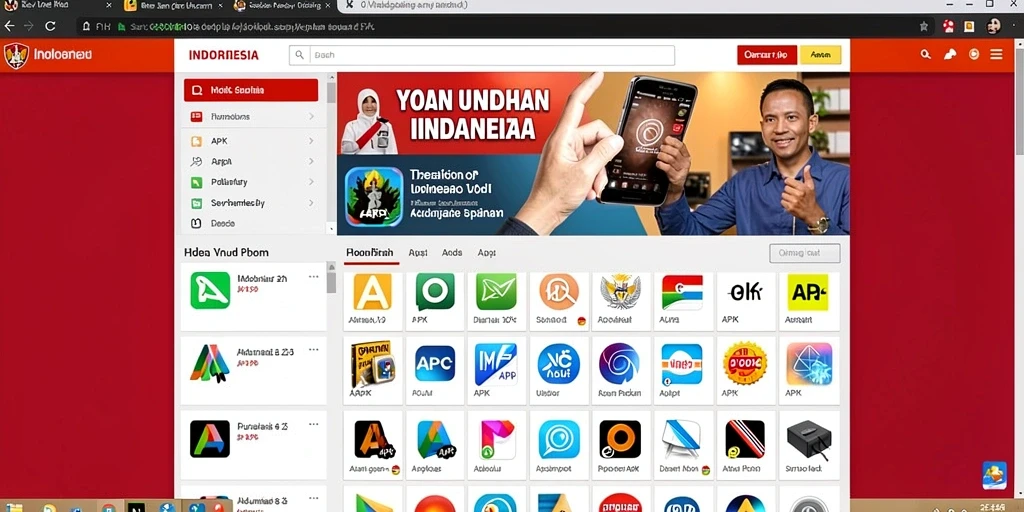Select the blue APC app icon
This screenshot has height=512, width=1024.
(435, 364)
